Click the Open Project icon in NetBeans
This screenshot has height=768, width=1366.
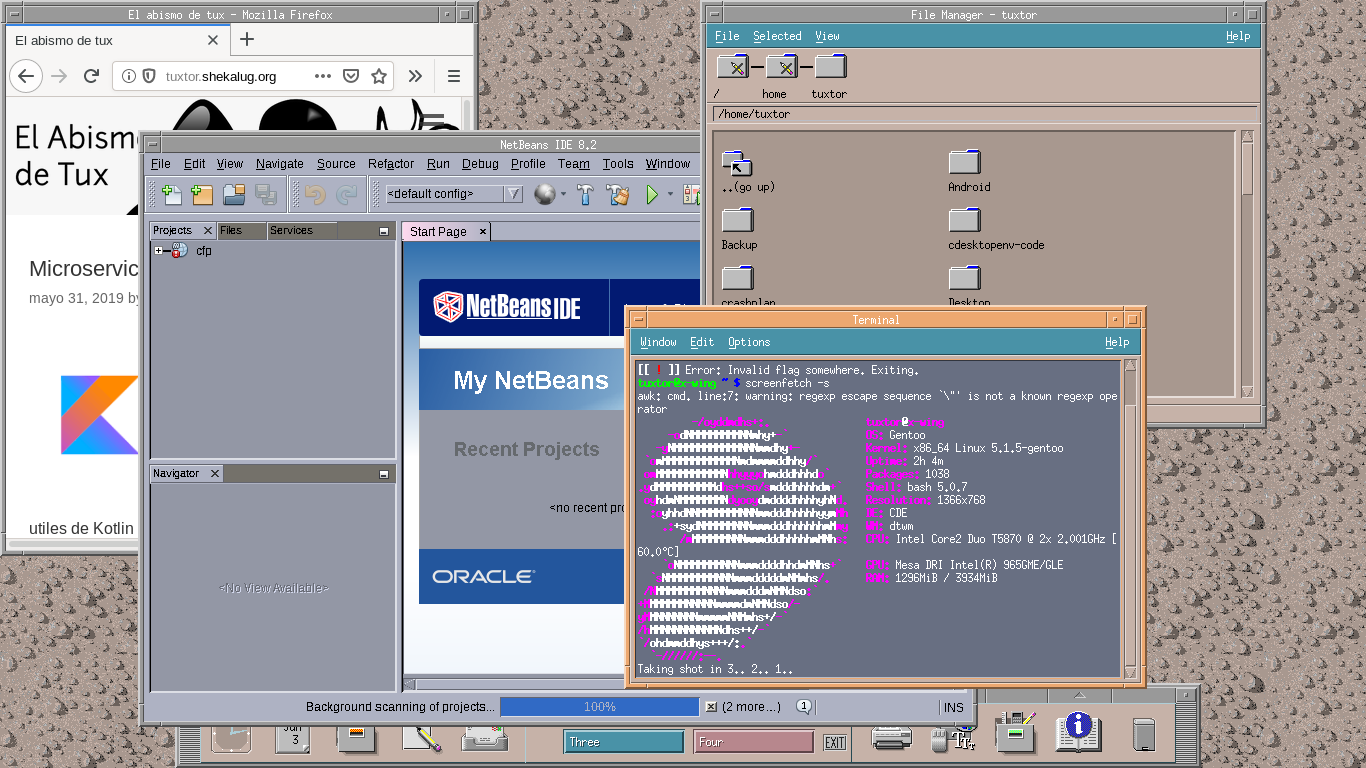pyautogui.click(x=234, y=194)
